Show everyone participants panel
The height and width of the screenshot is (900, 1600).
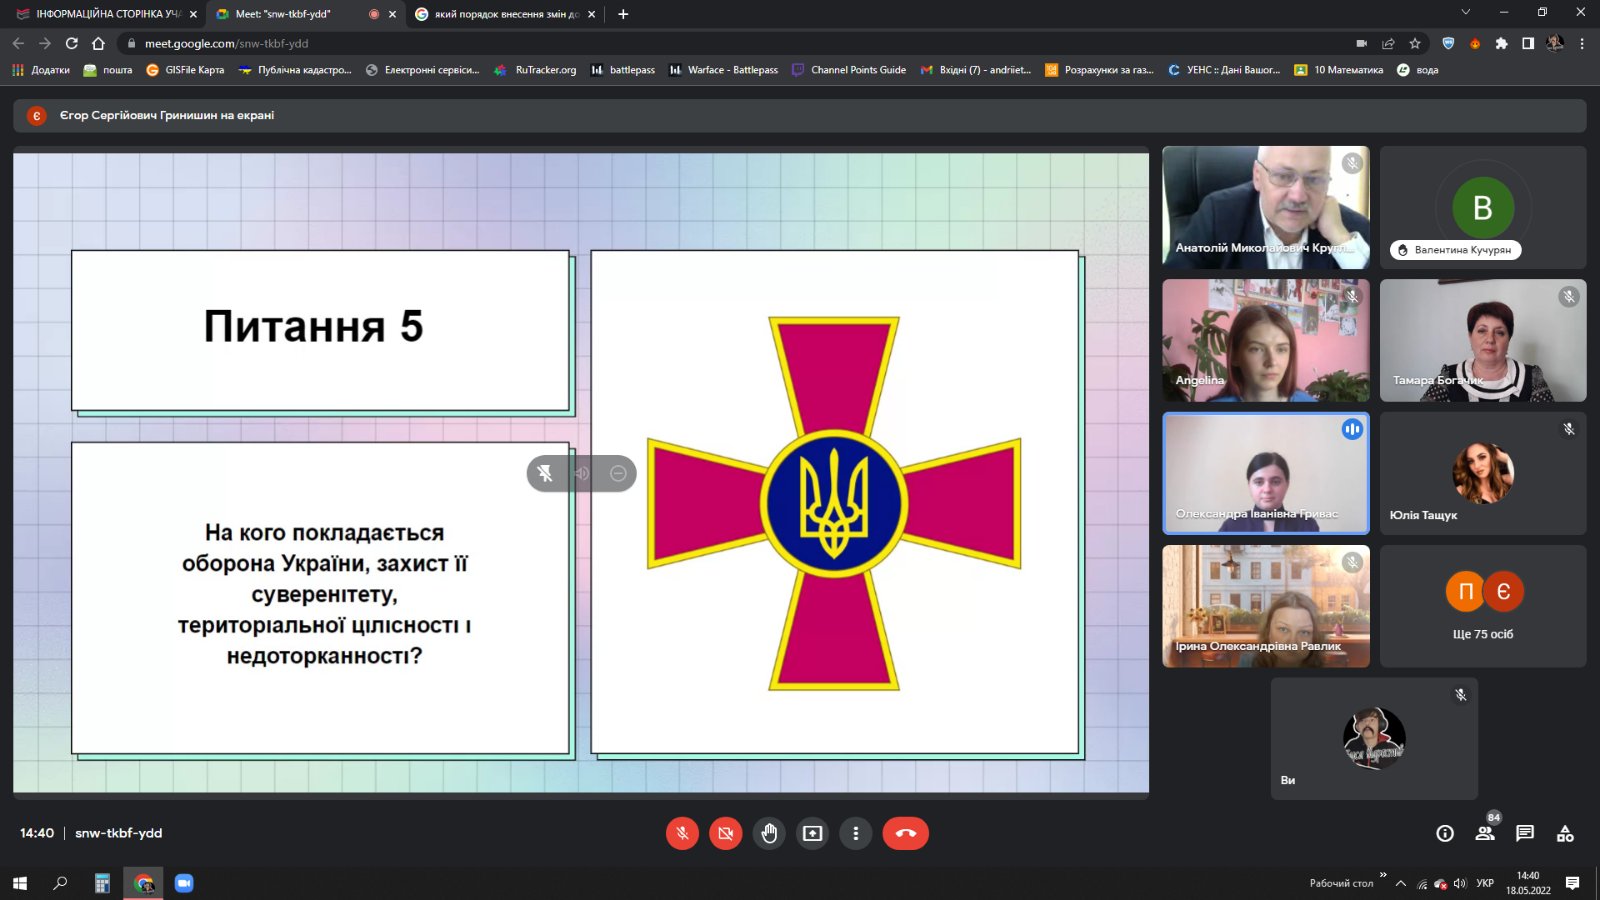(x=1485, y=833)
